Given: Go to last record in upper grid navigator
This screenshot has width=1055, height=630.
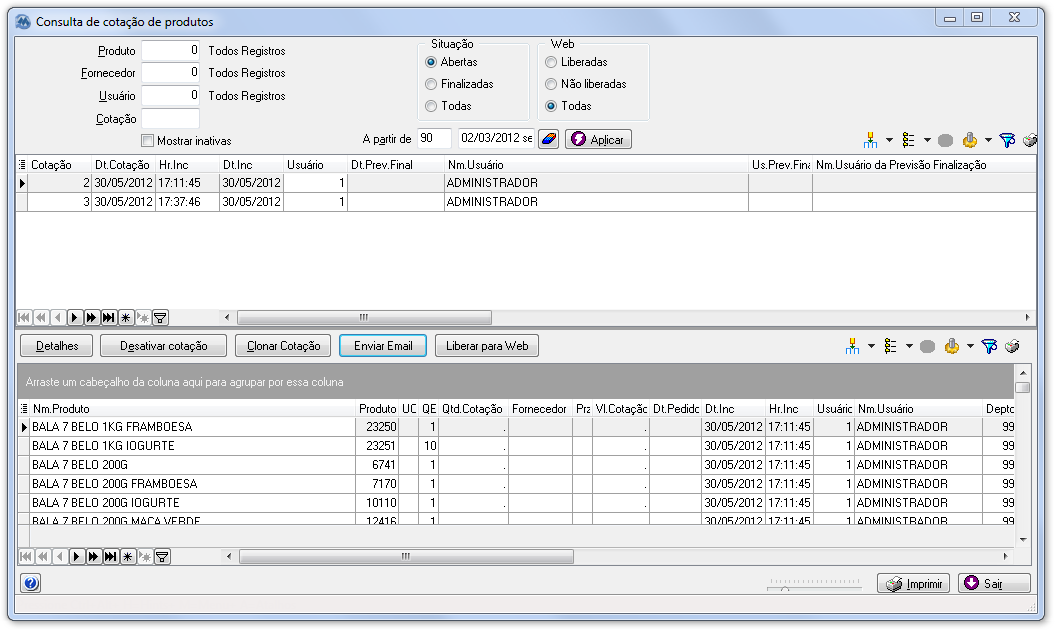Looking at the screenshot, I should (x=108, y=318).
